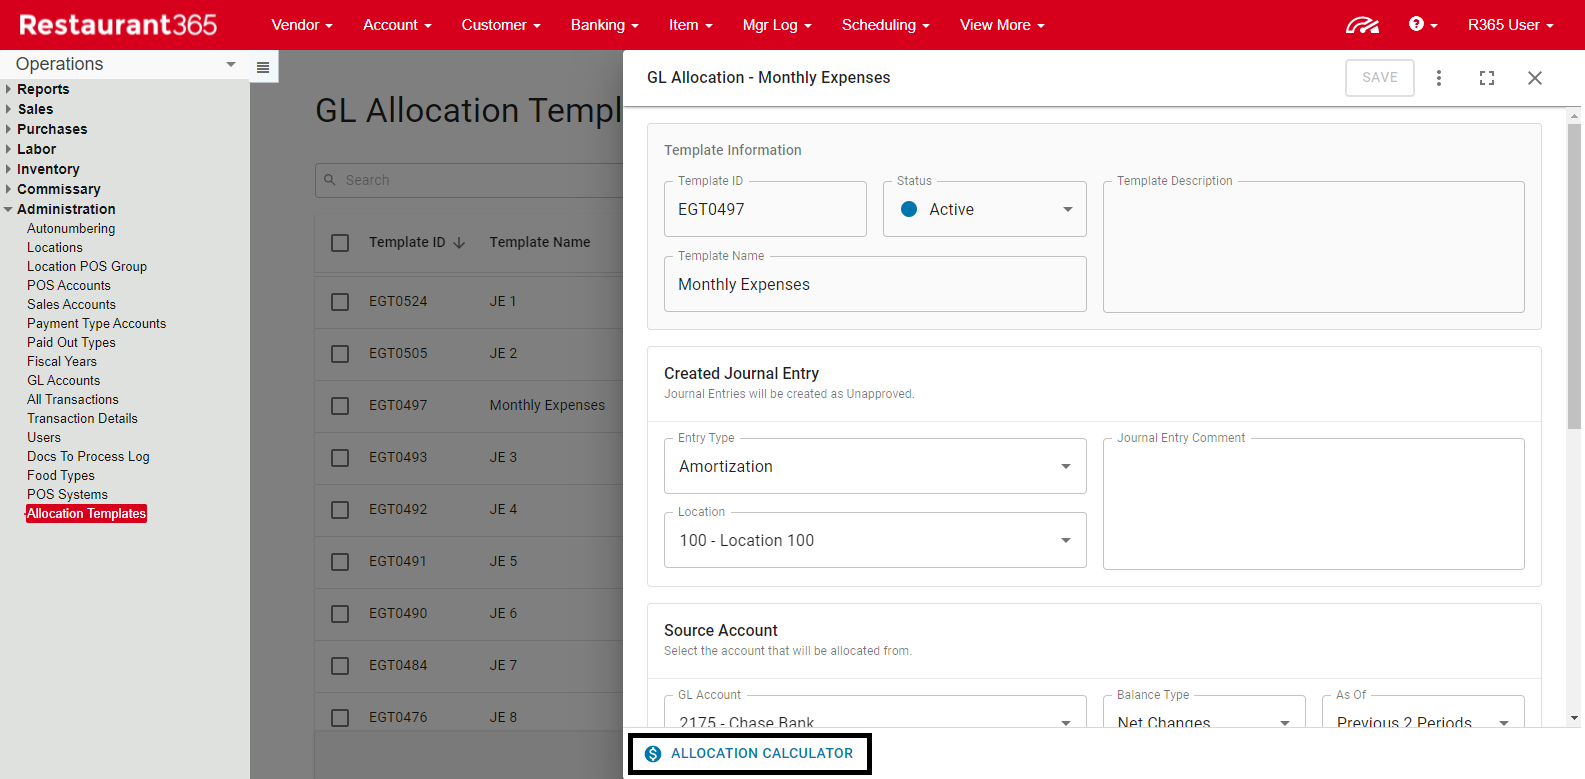Click the SAVE button
Image resolution: width=1585 pixels, height=779 pixels.
(x=1380, y=78)
